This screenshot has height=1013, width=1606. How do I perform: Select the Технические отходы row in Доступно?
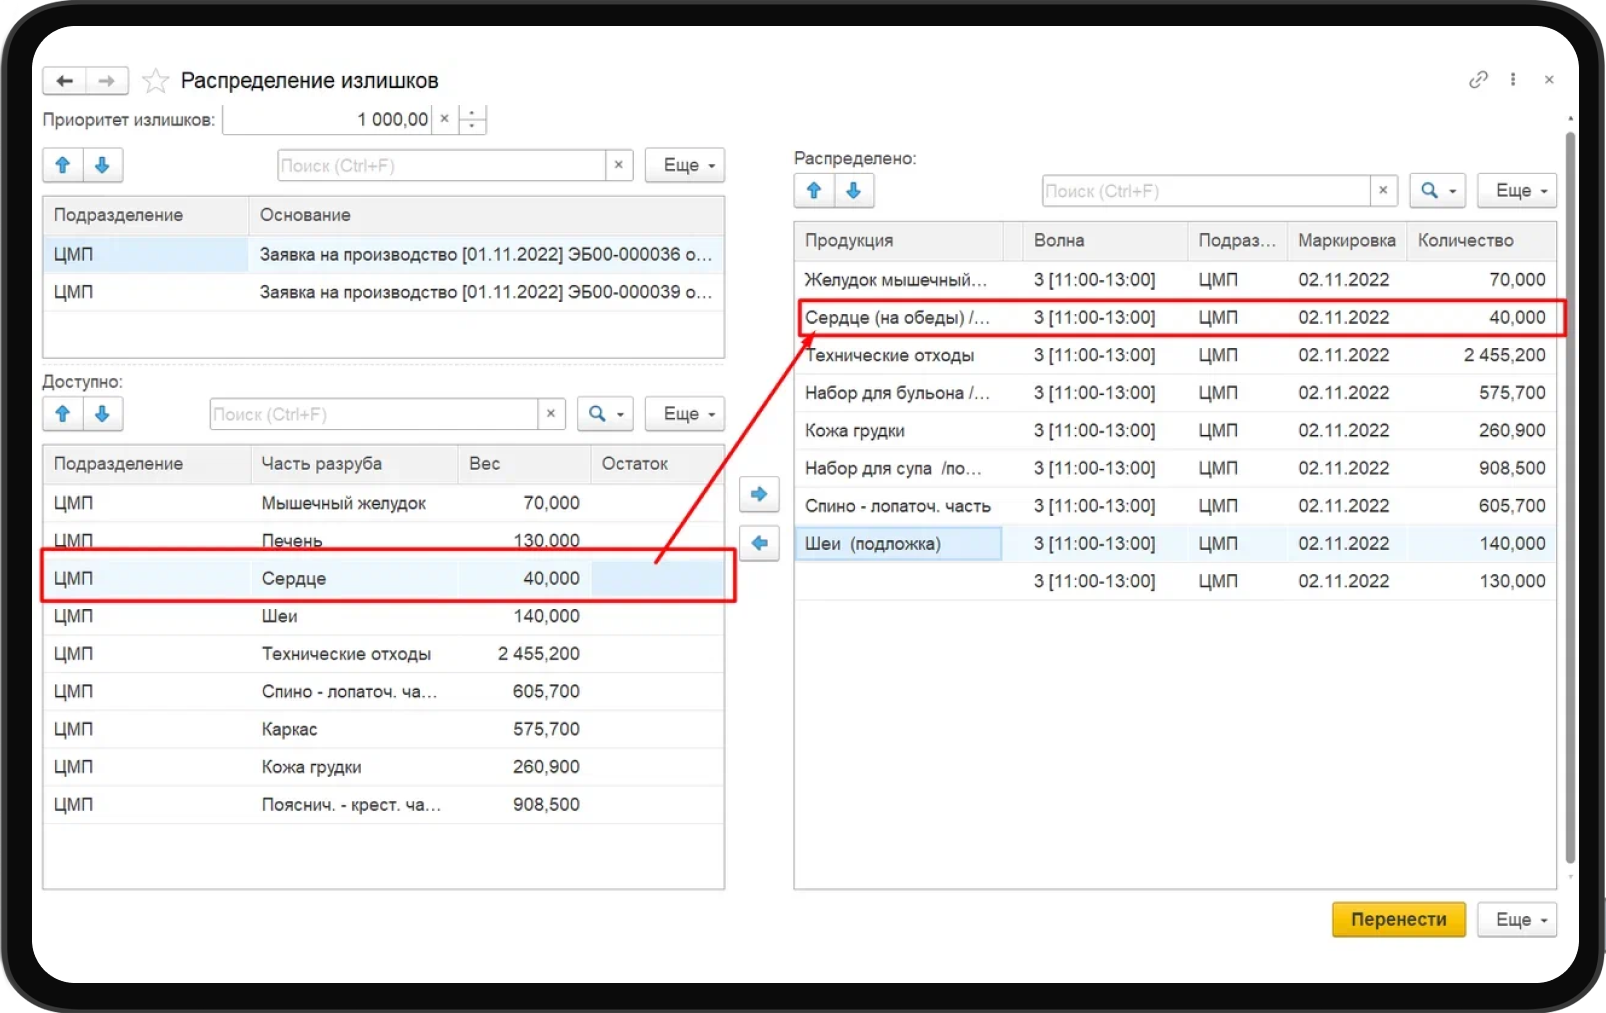click(x=346, y=654)
